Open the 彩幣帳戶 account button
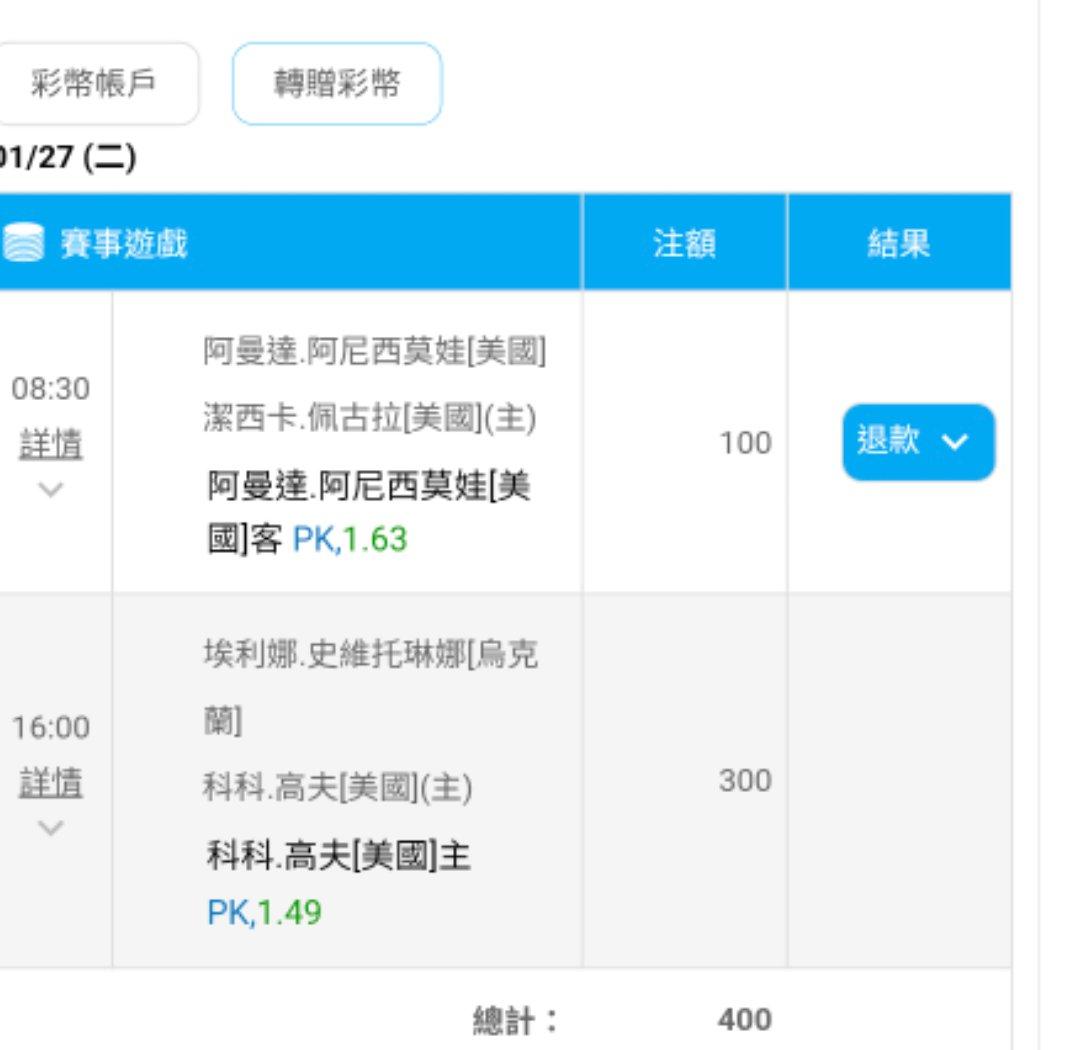Viewport: 1080px width, 1050px height. (93, 85)
